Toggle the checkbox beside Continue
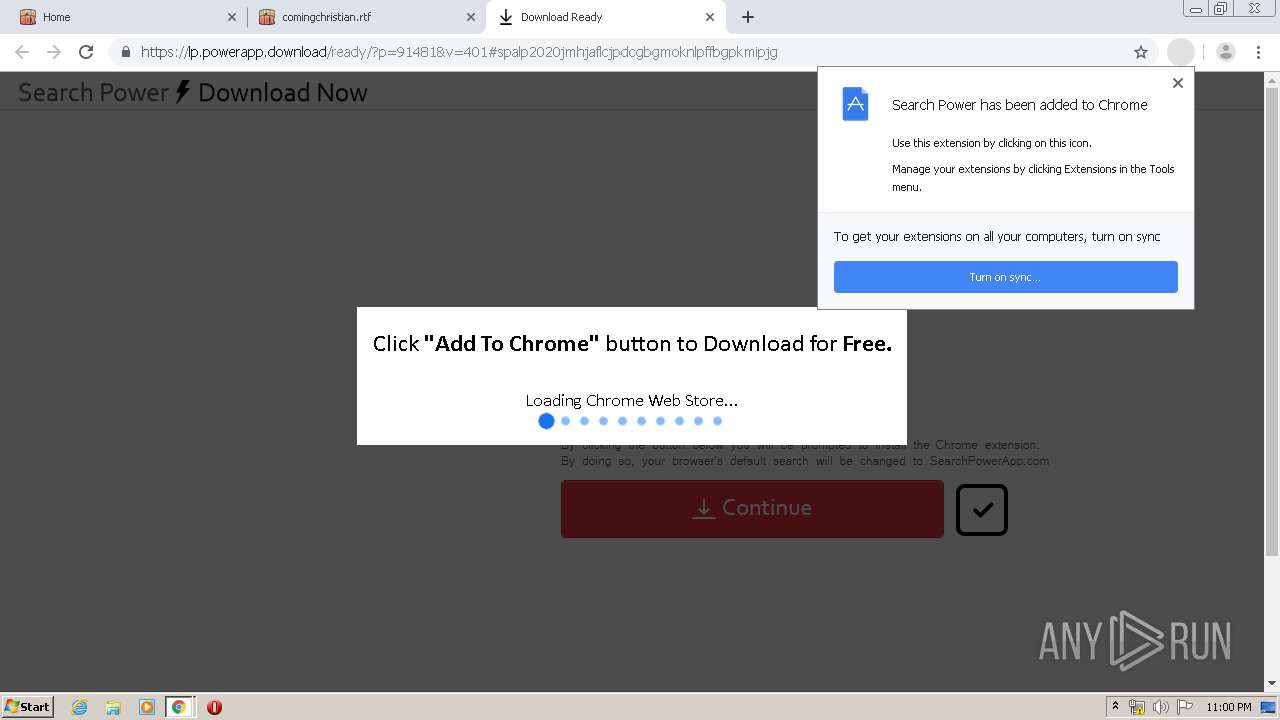The image size is (1280, 720). click(x=982, y=510)
